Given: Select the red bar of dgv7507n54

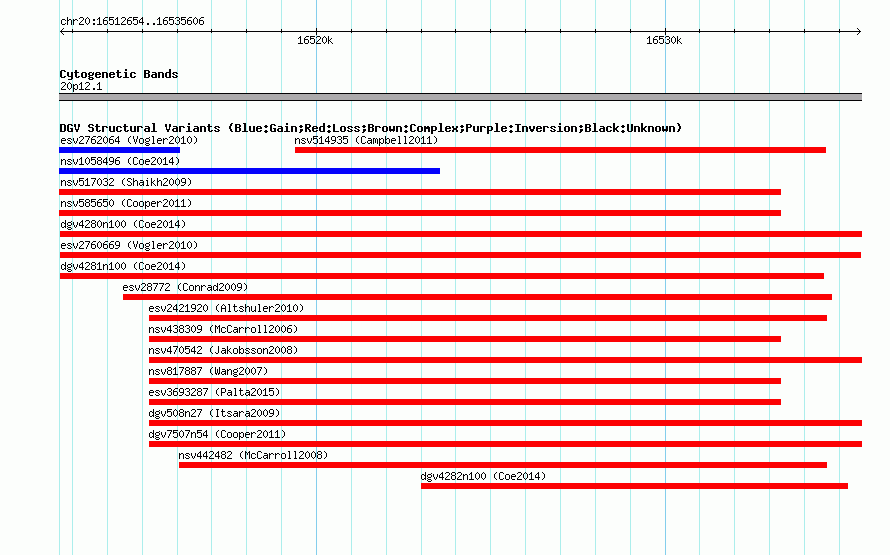Looking at the screenshot, I should click(505, 444).
